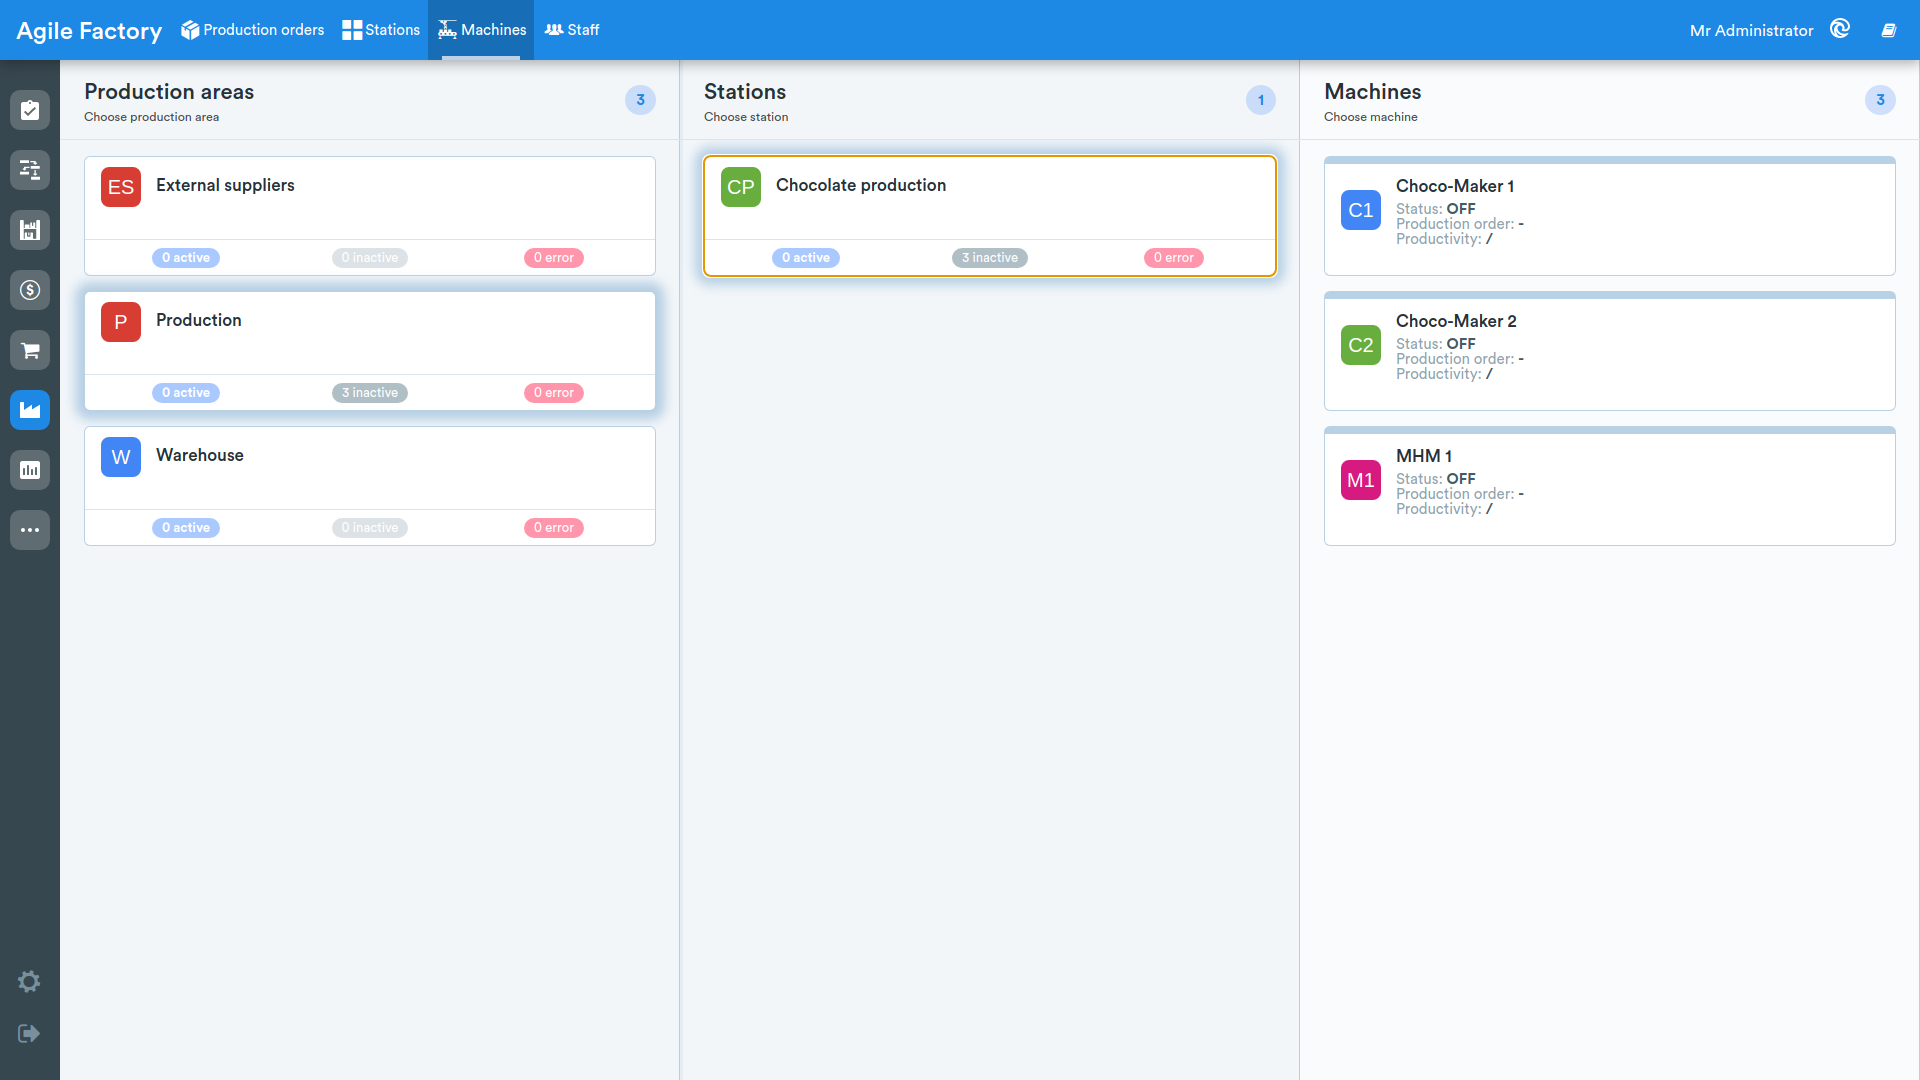Open the book help icon top right

[x=1889, y=30]
